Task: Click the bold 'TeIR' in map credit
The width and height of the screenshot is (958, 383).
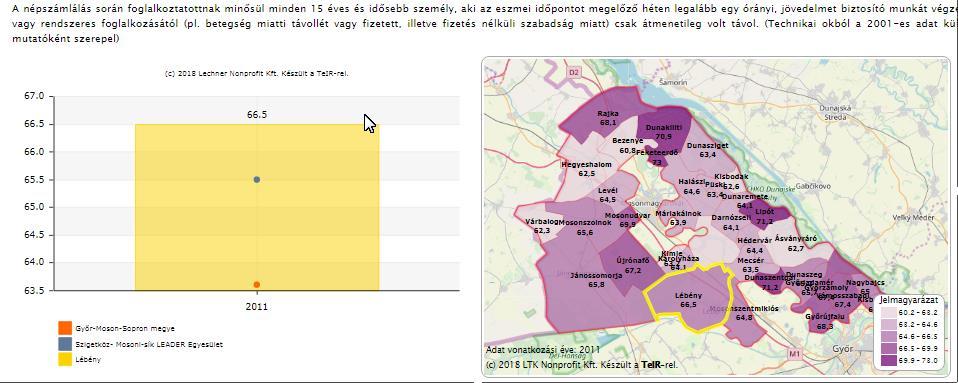Action: (x=651, y=365)
